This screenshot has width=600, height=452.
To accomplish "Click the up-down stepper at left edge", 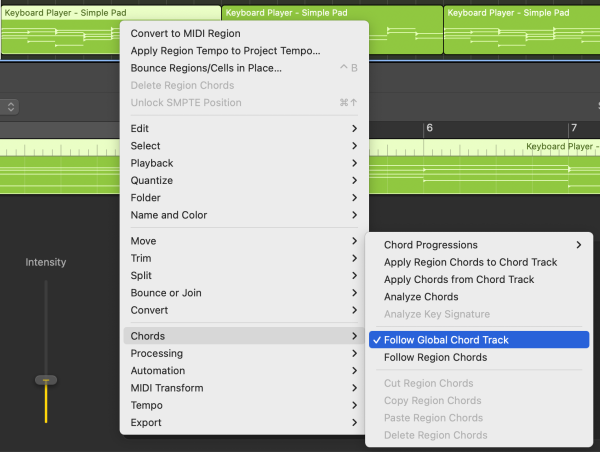I will (x=10, y=106).
